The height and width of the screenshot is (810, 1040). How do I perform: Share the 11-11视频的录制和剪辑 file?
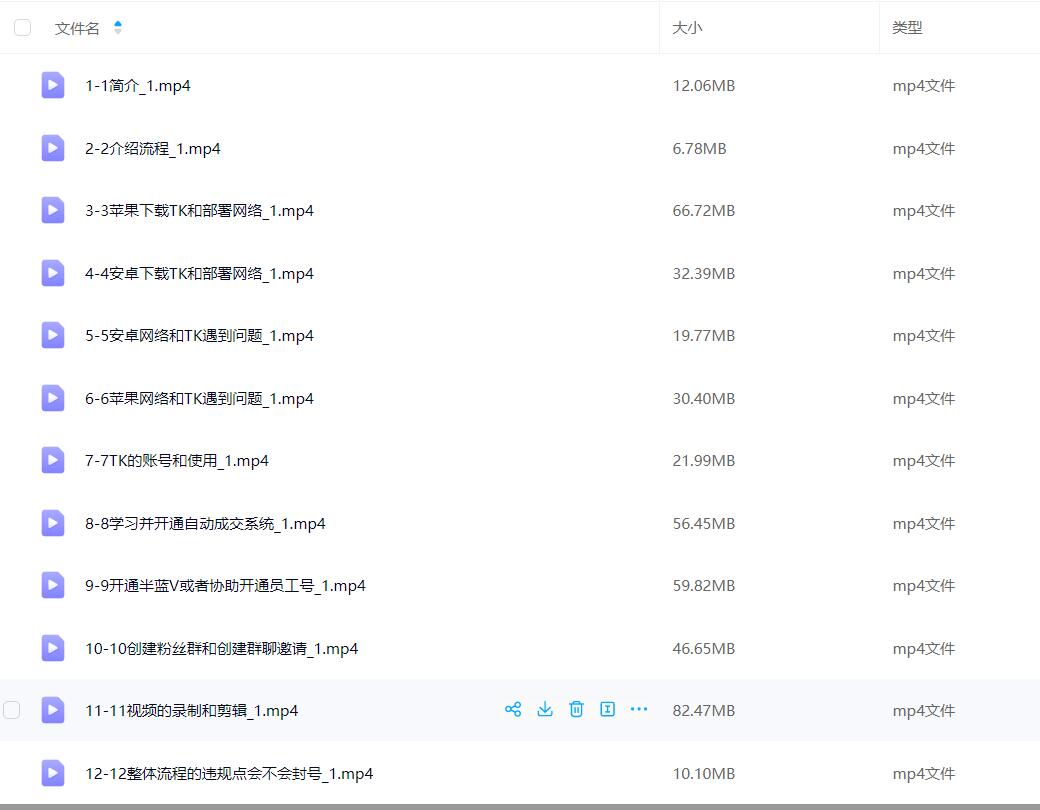click(x=513, y=710)
